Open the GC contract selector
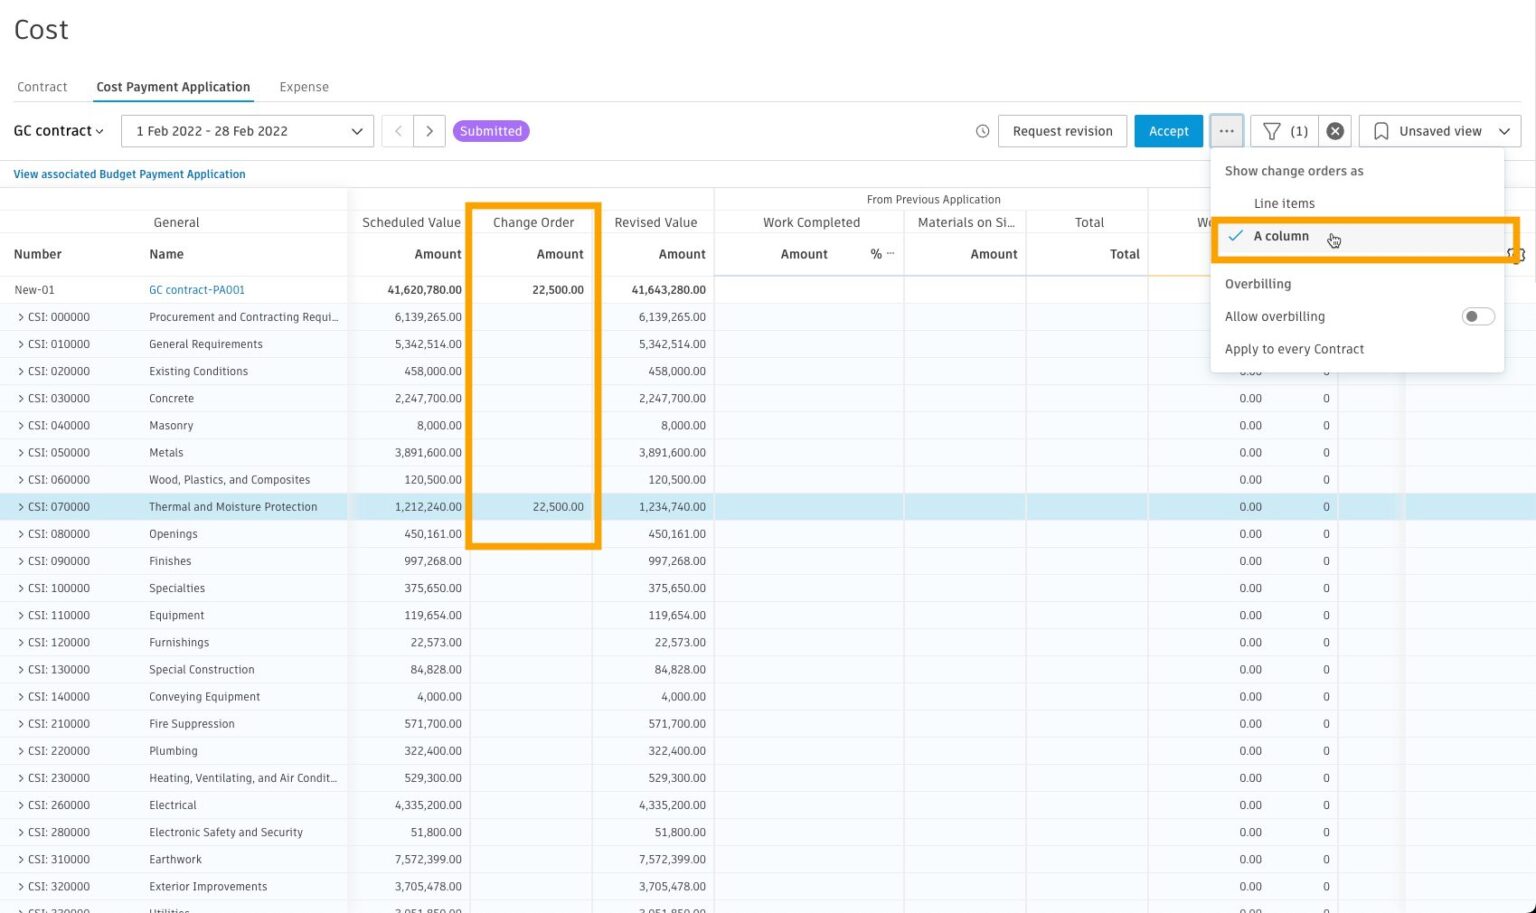Image resolution: width=1536 pixels, height=913 pixels. (57, 130)
